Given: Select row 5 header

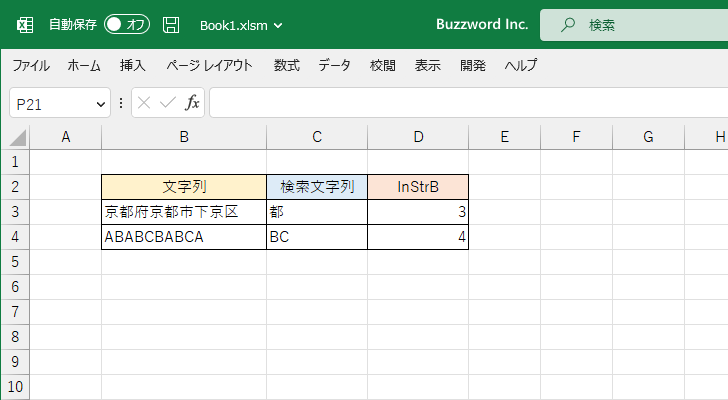Looking at the screenshot, I should point(15,262).
